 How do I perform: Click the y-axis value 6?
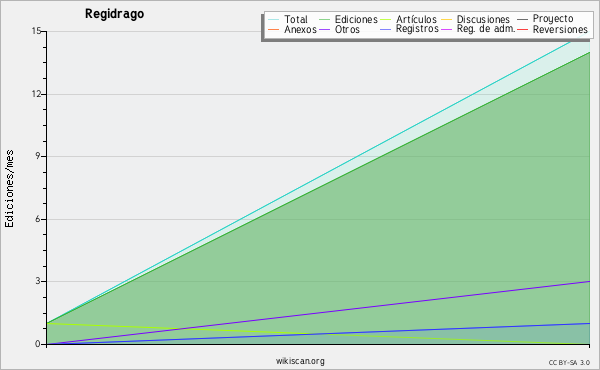click(x=38, y=219)
